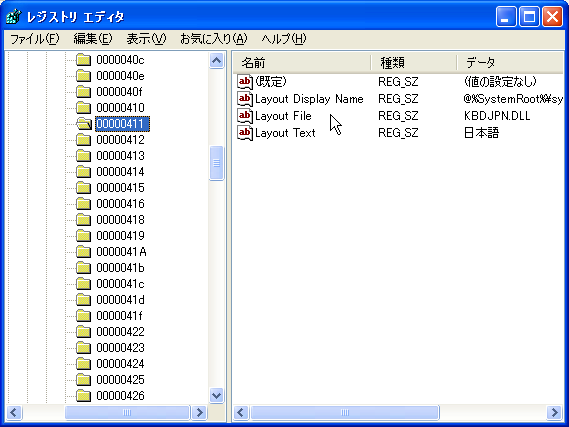The height and width of the screenshot is (427, 569).
Task: Click the string icon for Layout File
Action: (245, 116)
